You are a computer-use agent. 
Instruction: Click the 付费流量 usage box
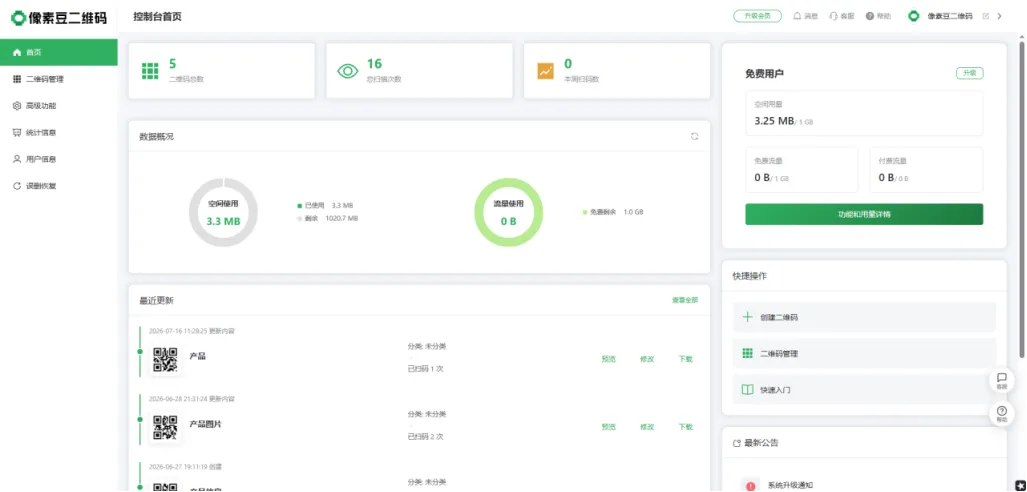click(x=926, y=170)
